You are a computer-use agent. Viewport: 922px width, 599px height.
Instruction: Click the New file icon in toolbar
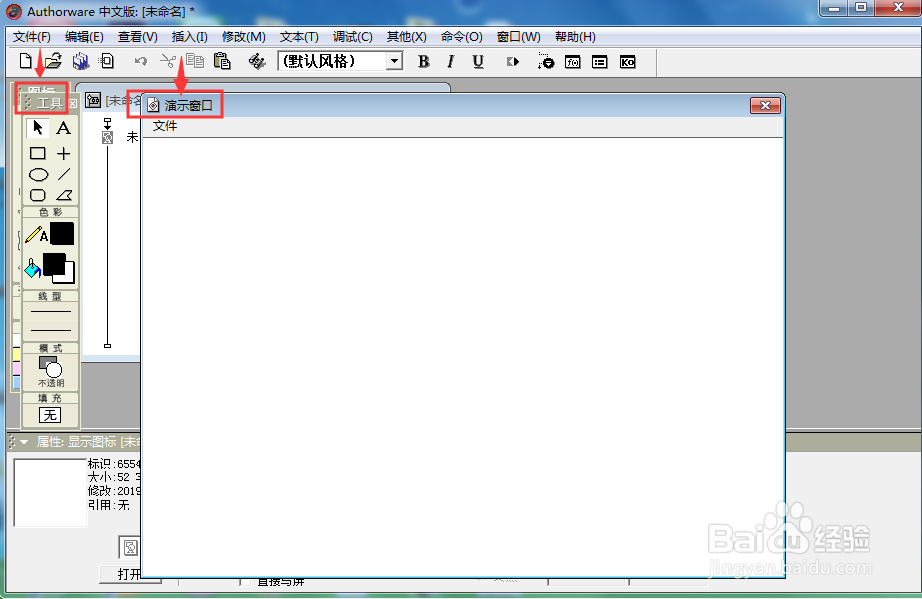tap(25, 61)
